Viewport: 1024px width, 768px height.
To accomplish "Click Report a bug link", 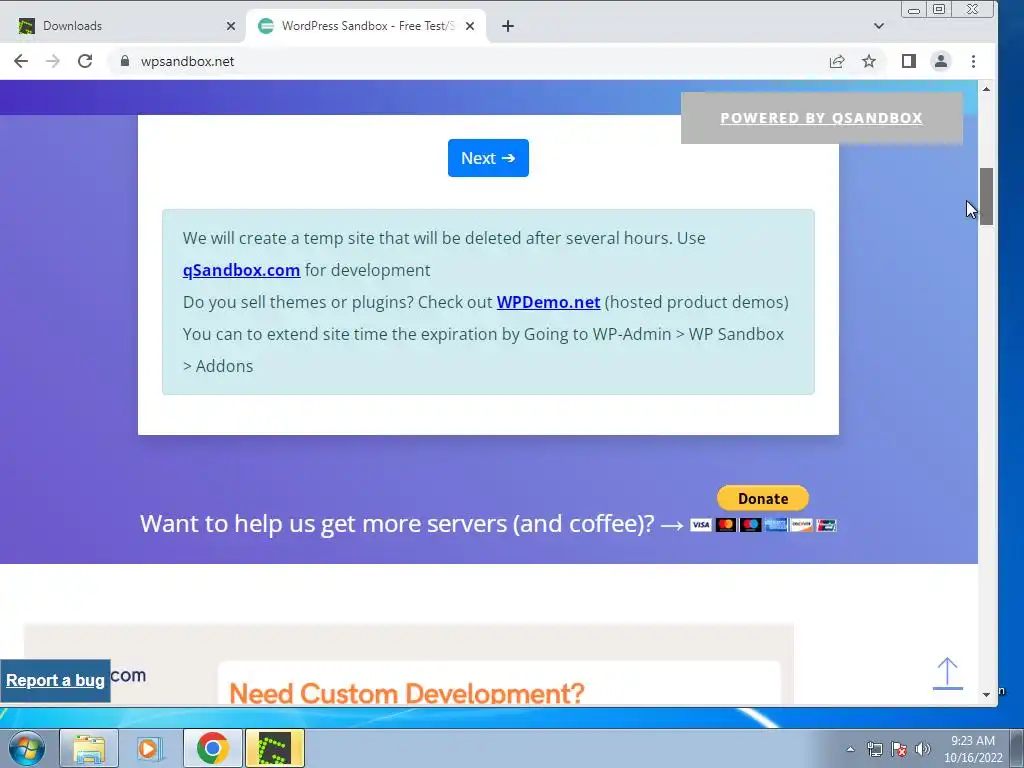I will 56,680.
